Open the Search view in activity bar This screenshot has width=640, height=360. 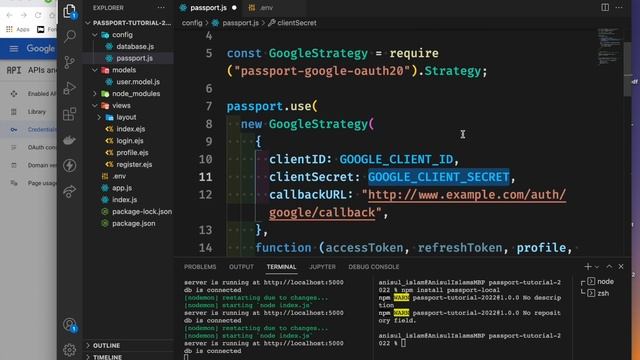[70, 36]
